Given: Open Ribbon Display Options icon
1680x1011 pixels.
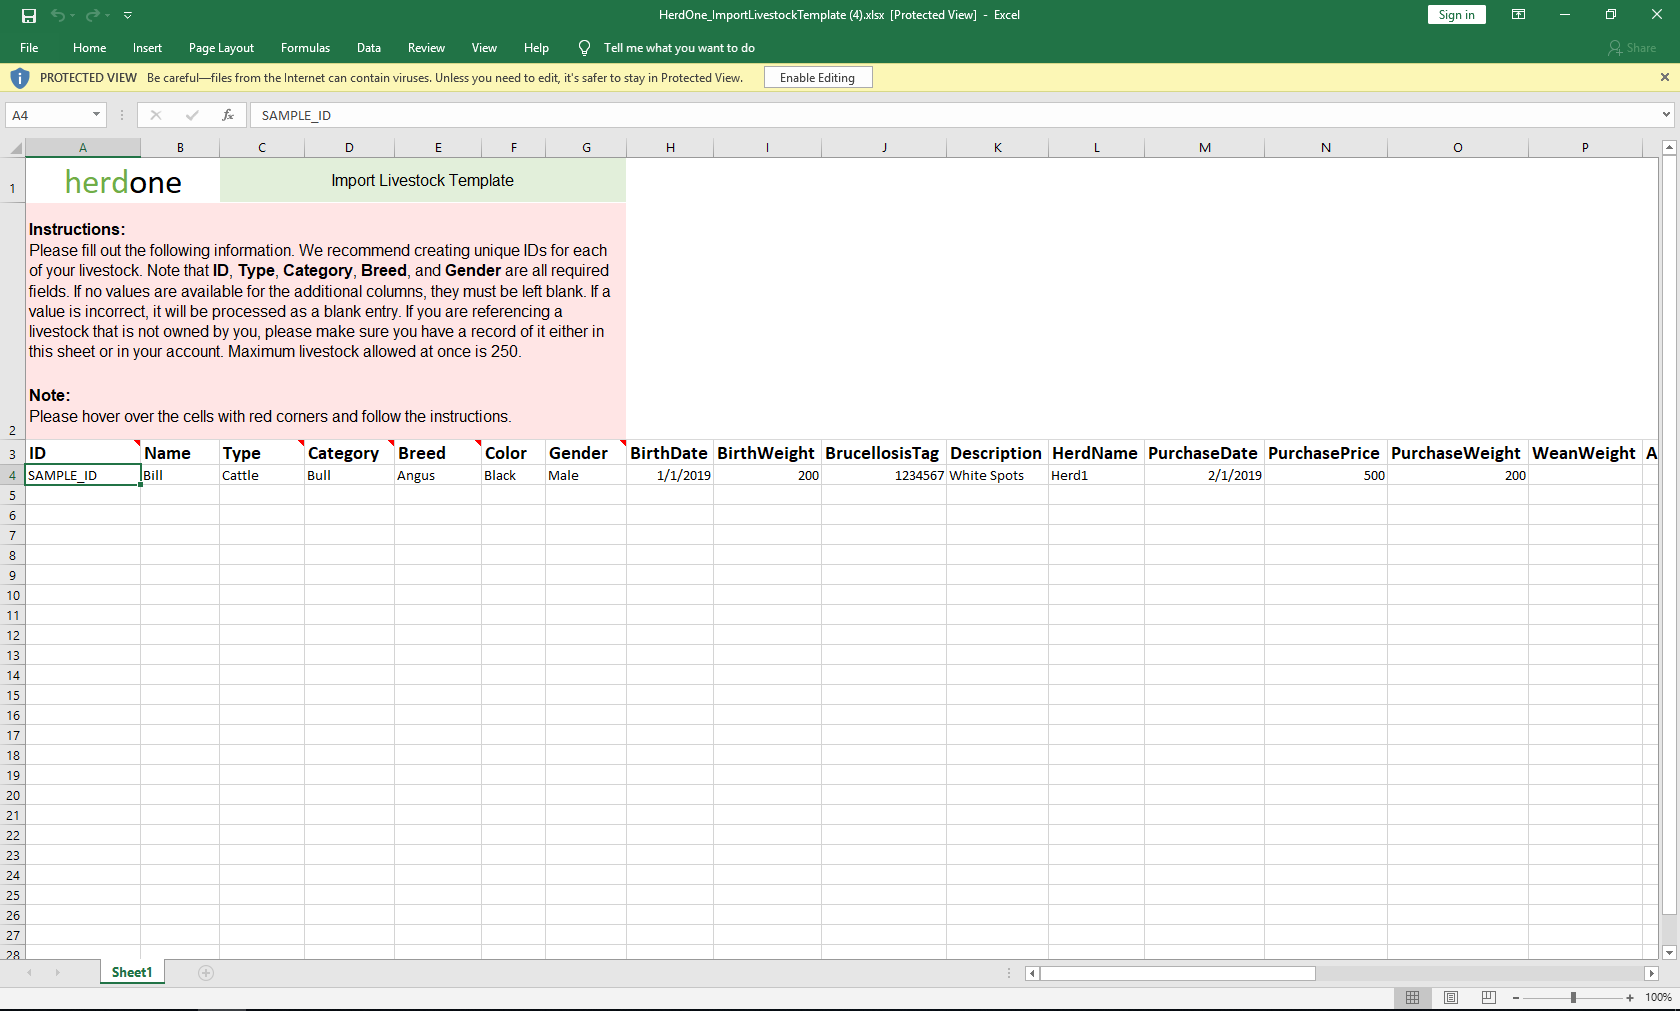Looking at the screenshot, I should (x=1518, y=15).
